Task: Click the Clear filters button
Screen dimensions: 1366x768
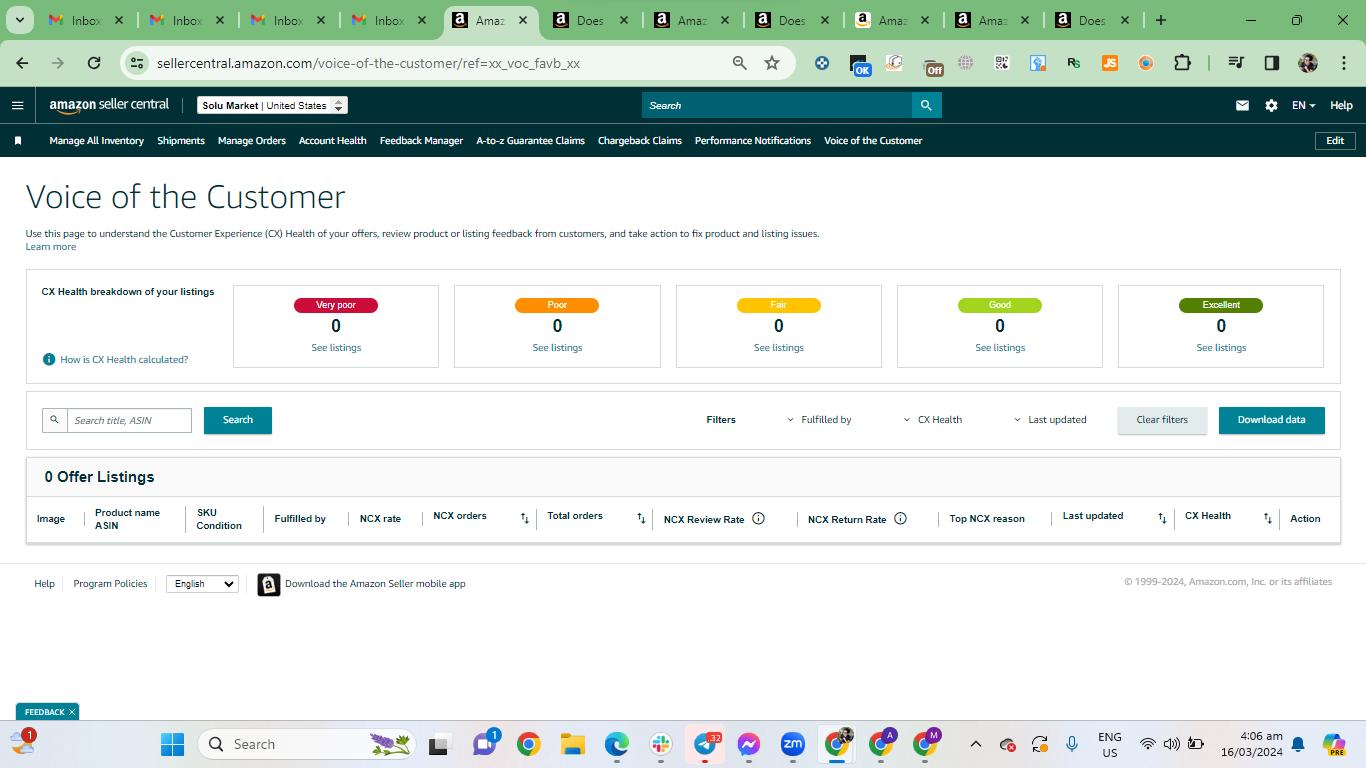Action: point(1162,420)
